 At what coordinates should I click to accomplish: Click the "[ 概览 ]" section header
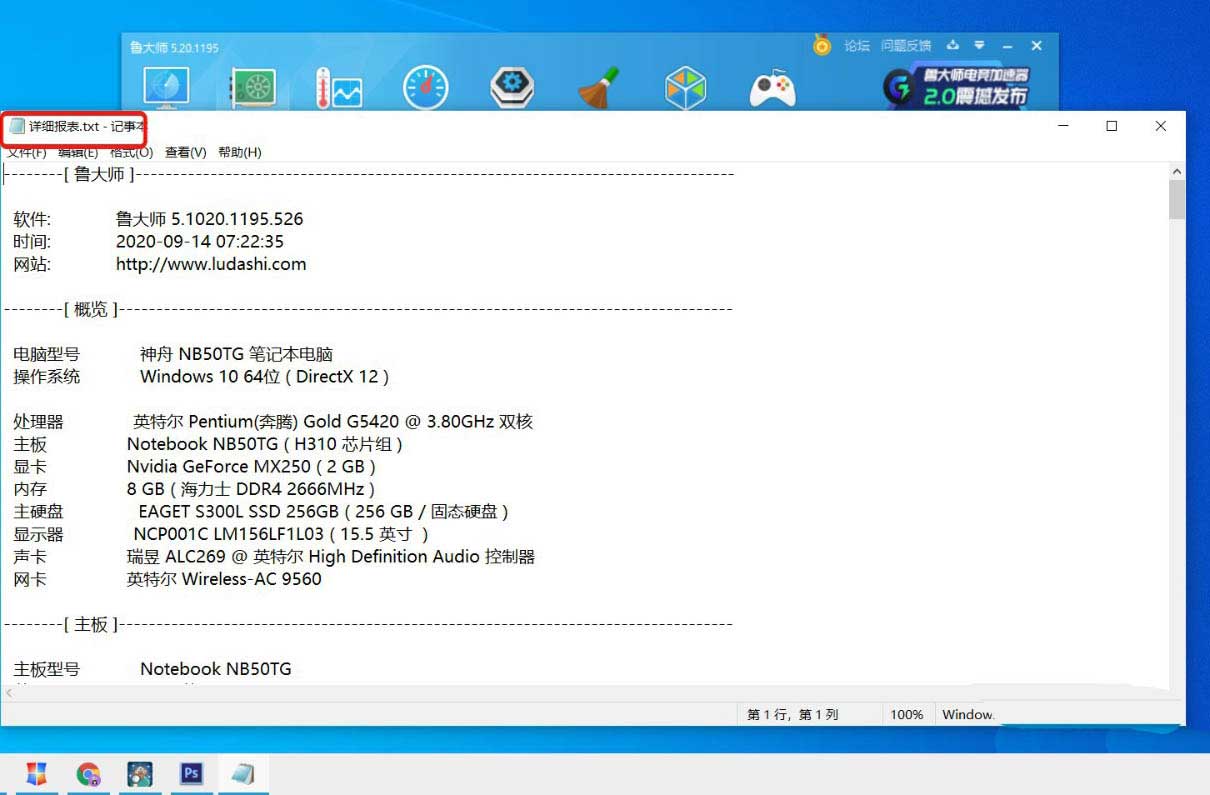pos(91,309)
